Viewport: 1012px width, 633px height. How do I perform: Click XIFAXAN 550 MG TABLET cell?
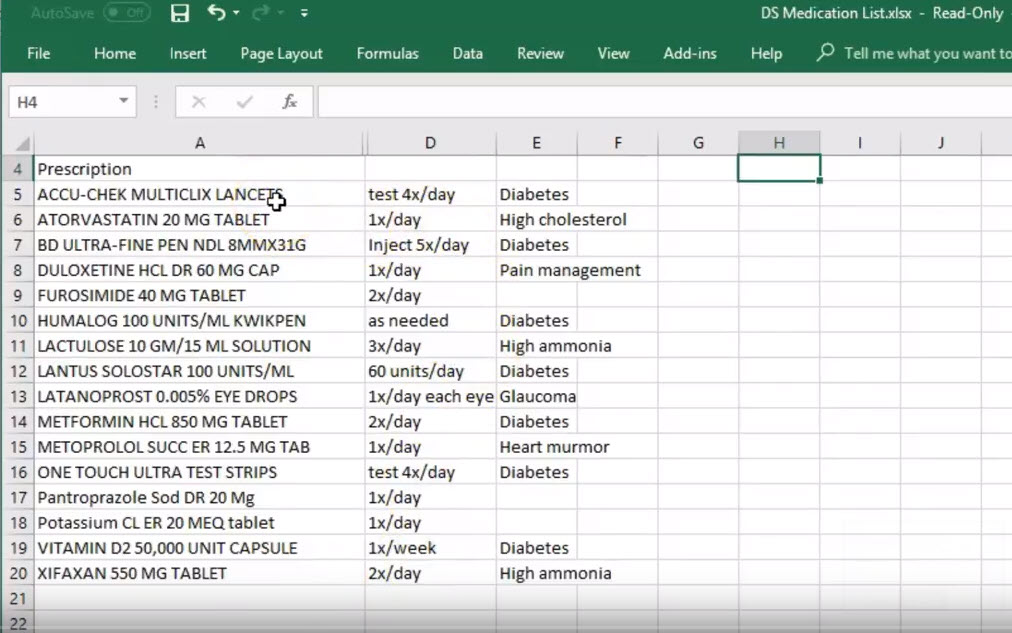tap(199, 573)
